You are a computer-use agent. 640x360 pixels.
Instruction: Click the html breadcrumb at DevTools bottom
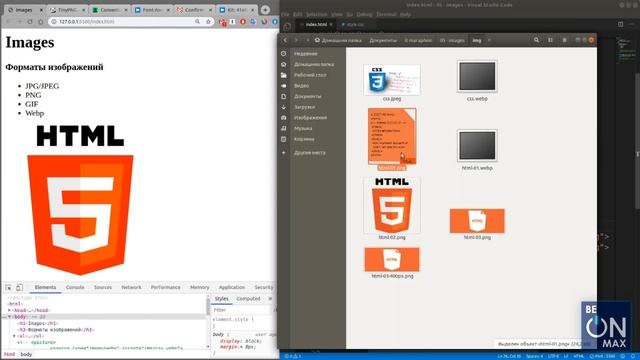[x=9, y=354]
